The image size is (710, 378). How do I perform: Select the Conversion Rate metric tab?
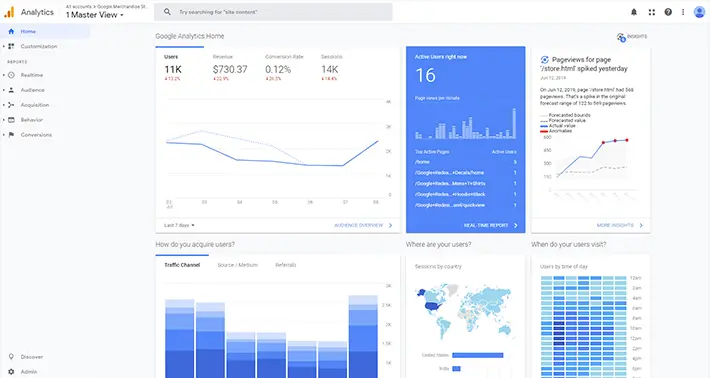(284, 67)
